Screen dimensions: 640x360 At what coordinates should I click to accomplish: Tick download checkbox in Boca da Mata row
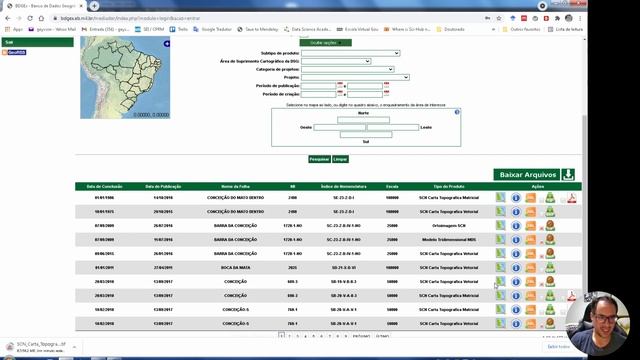pyautogui.click(x=542, y=270)
